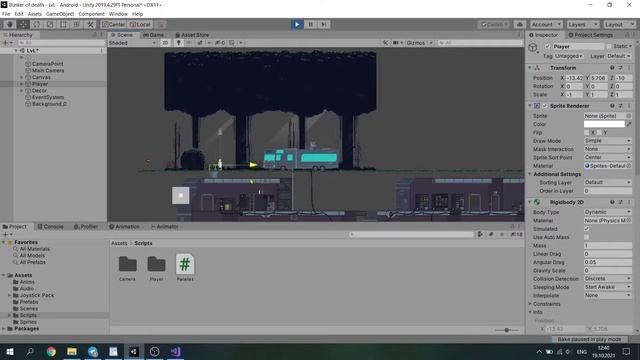Open Sprite Renderer help icon

coord(612,106)
